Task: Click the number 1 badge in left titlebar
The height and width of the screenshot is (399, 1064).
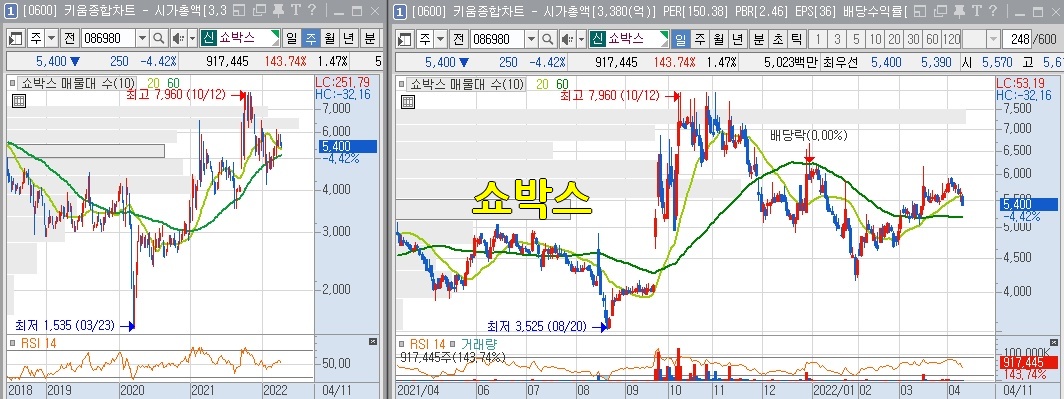Action: coord(12,11)
